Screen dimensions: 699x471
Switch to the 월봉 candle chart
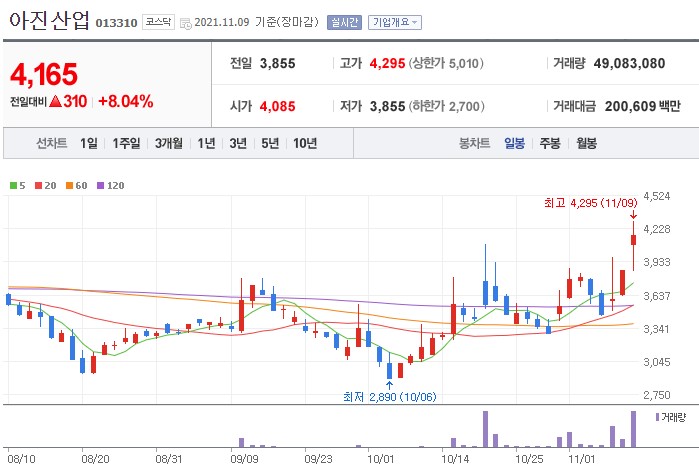(x=586, y=143)
